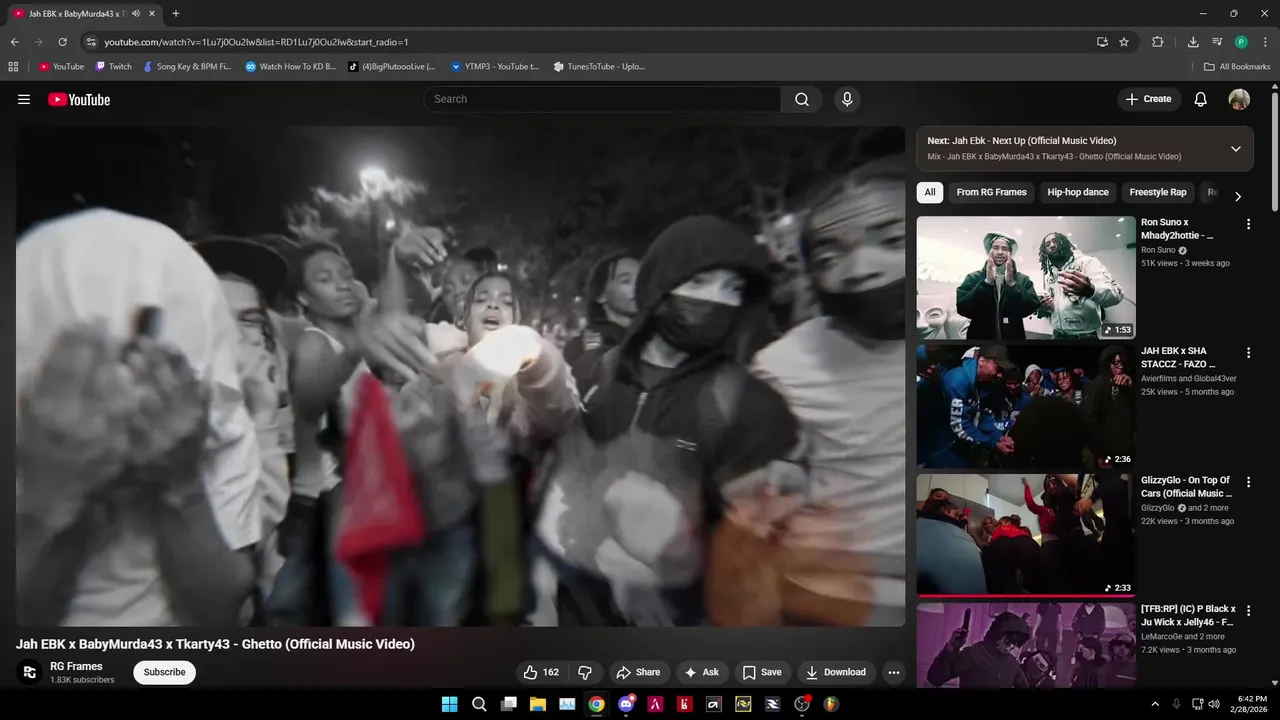Open Windows Start menu
This screenshot has width=1280, height=720.
tap(450, 704)
